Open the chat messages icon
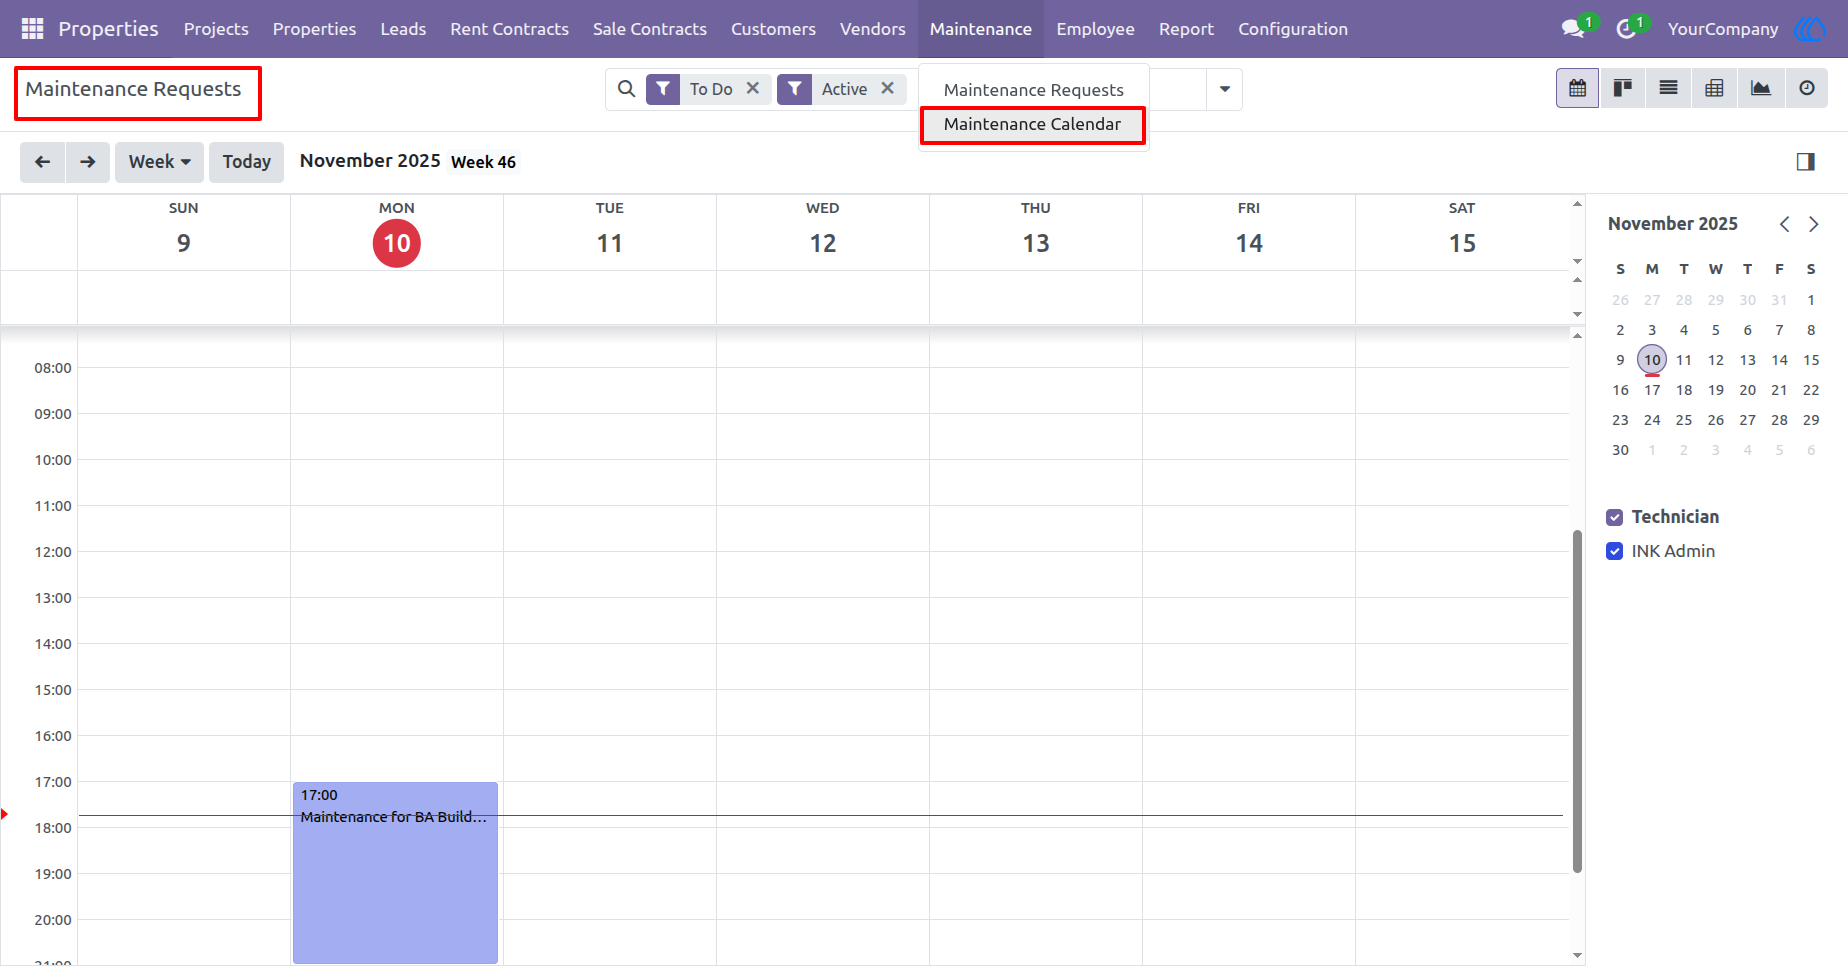The width and height of the screenshot is (1848, 966). (x=1574, y=29)
